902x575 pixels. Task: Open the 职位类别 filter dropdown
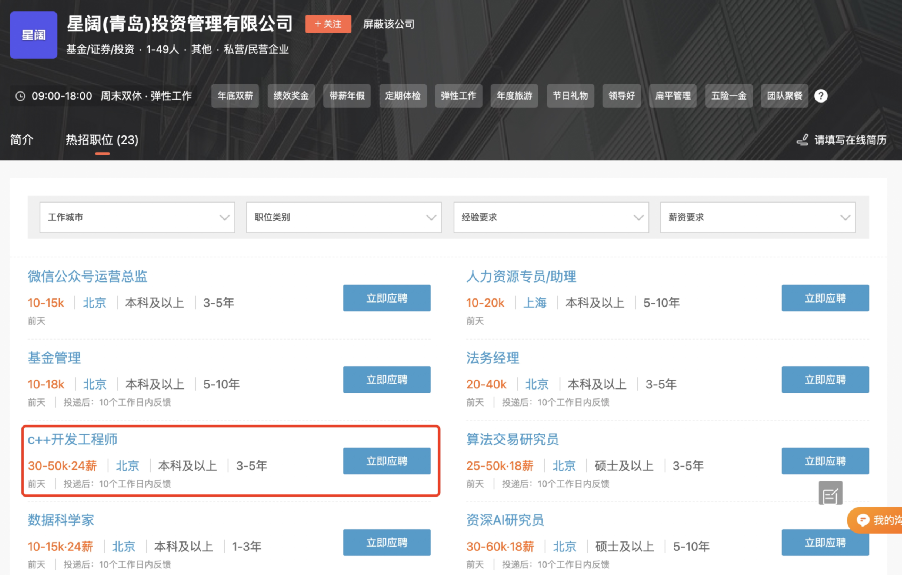coord(343,217)
